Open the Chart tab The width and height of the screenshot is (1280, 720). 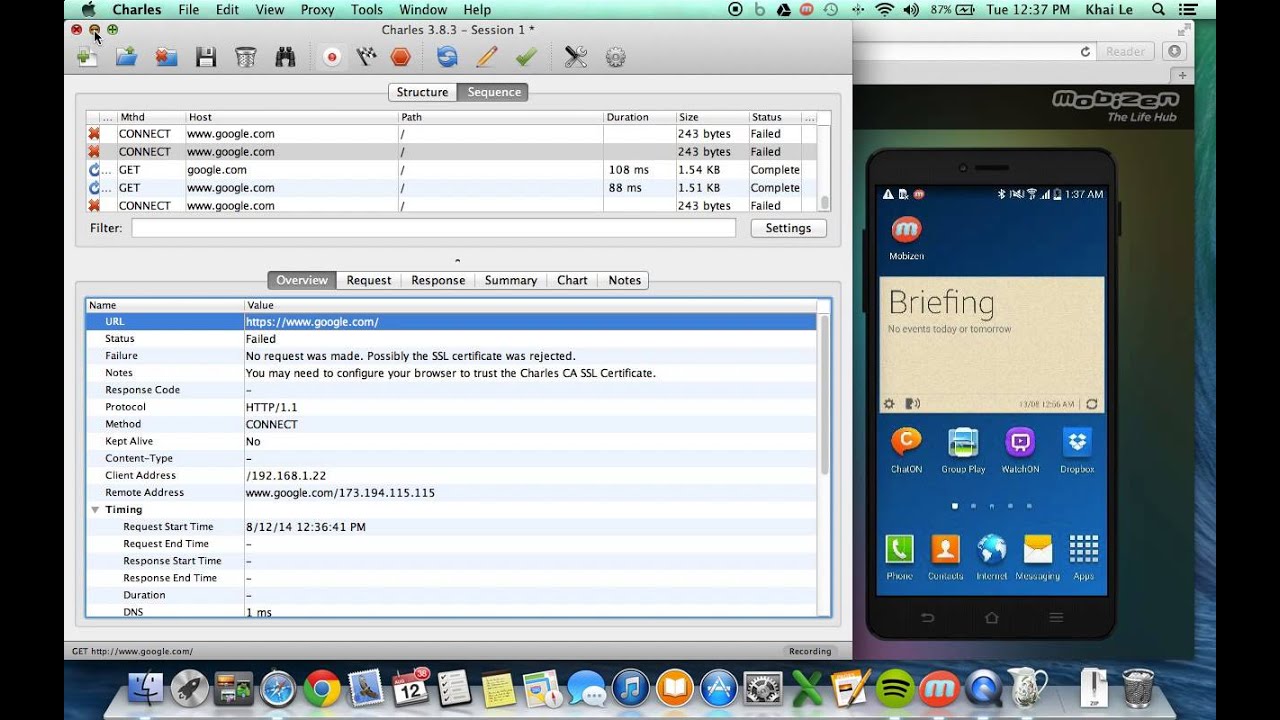click(x=572, y=280)
